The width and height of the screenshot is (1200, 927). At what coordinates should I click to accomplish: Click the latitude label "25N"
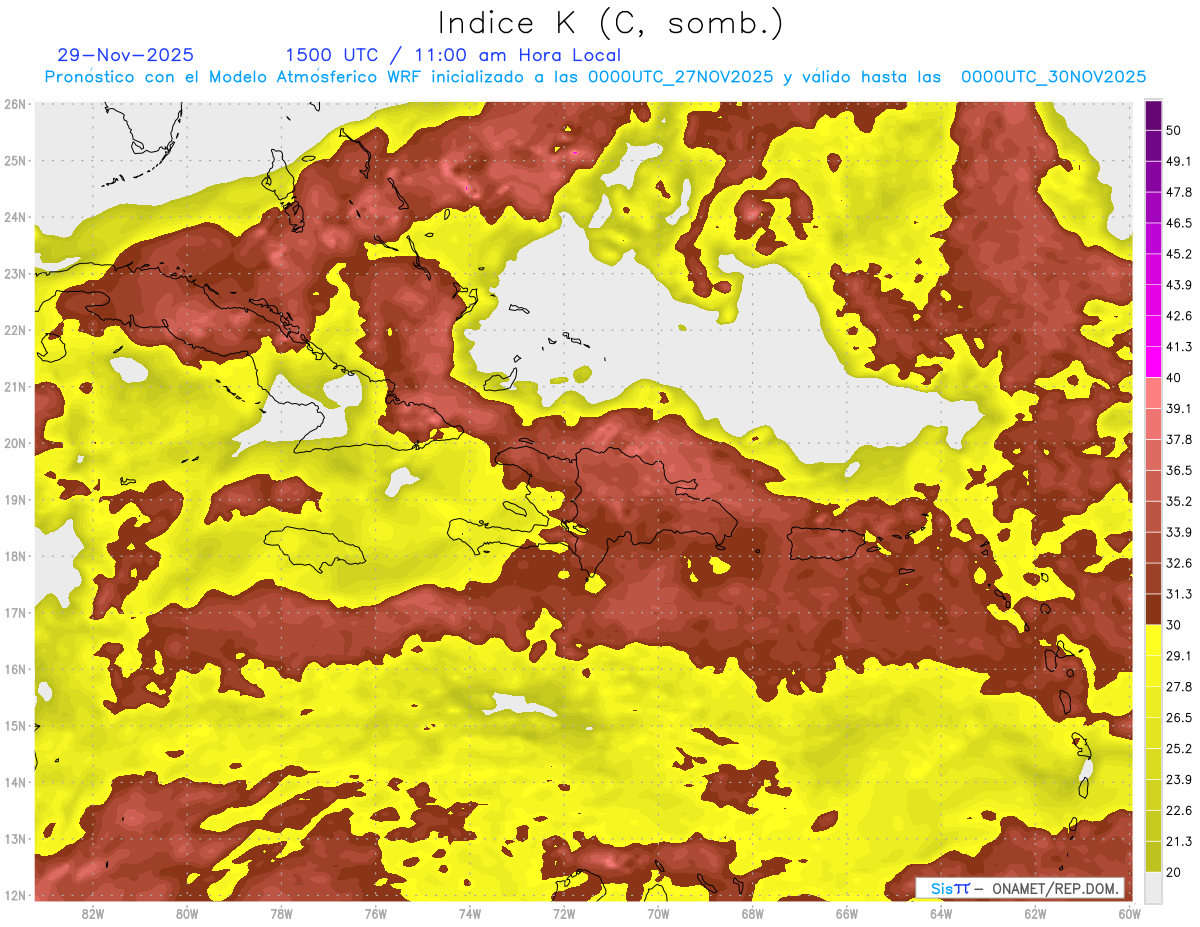[x=15, y=161]
